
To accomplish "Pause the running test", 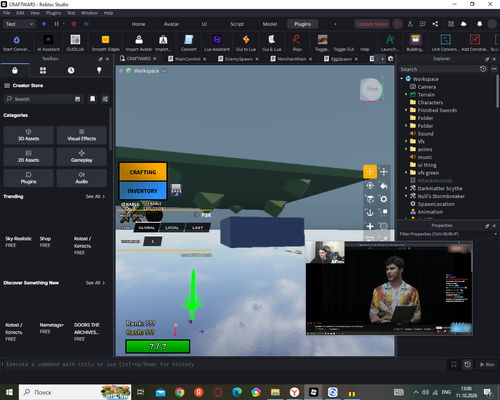I will [x=56, y=24].
